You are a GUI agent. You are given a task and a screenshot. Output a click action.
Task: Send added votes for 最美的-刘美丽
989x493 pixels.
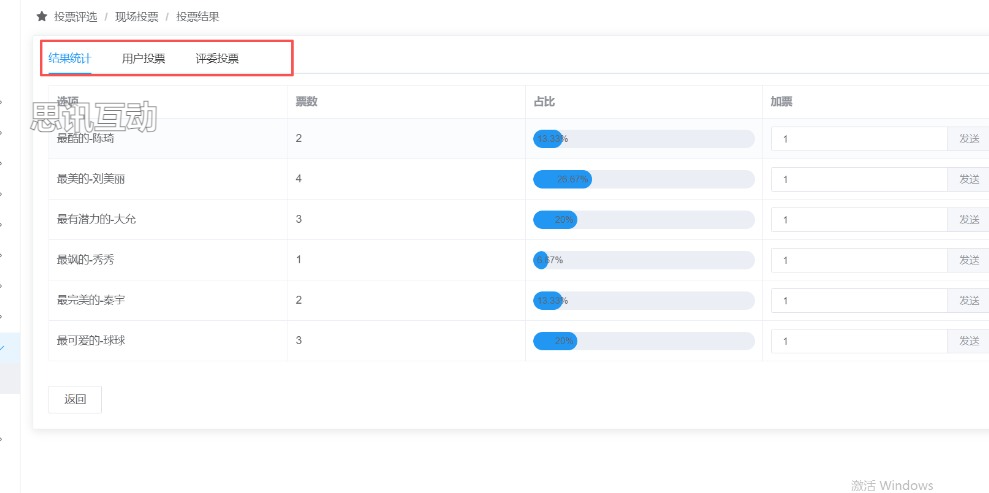(x=969, y=179)
